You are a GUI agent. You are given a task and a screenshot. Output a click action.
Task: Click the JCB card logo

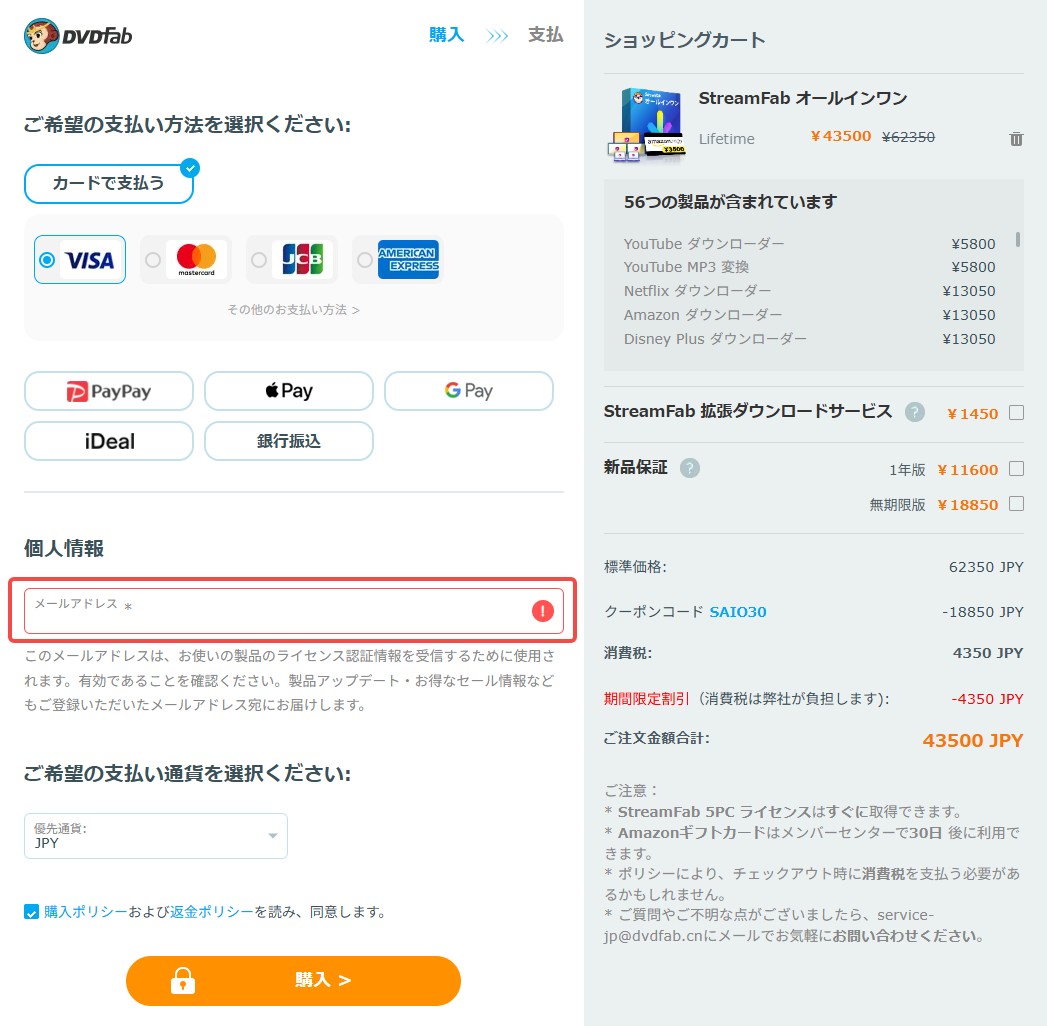(x=302, y=259)
